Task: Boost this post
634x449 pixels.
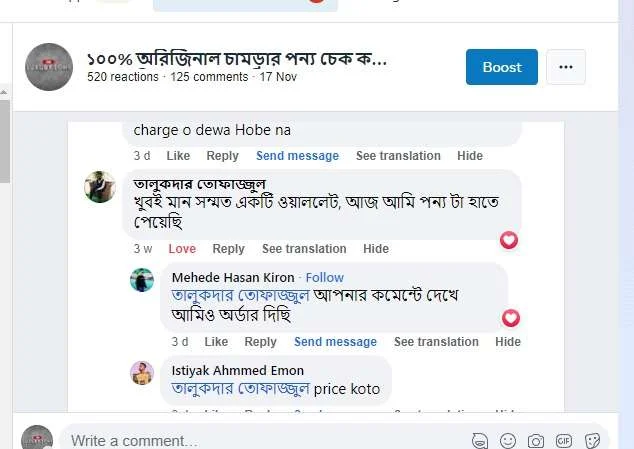Action: coord(501,67)
